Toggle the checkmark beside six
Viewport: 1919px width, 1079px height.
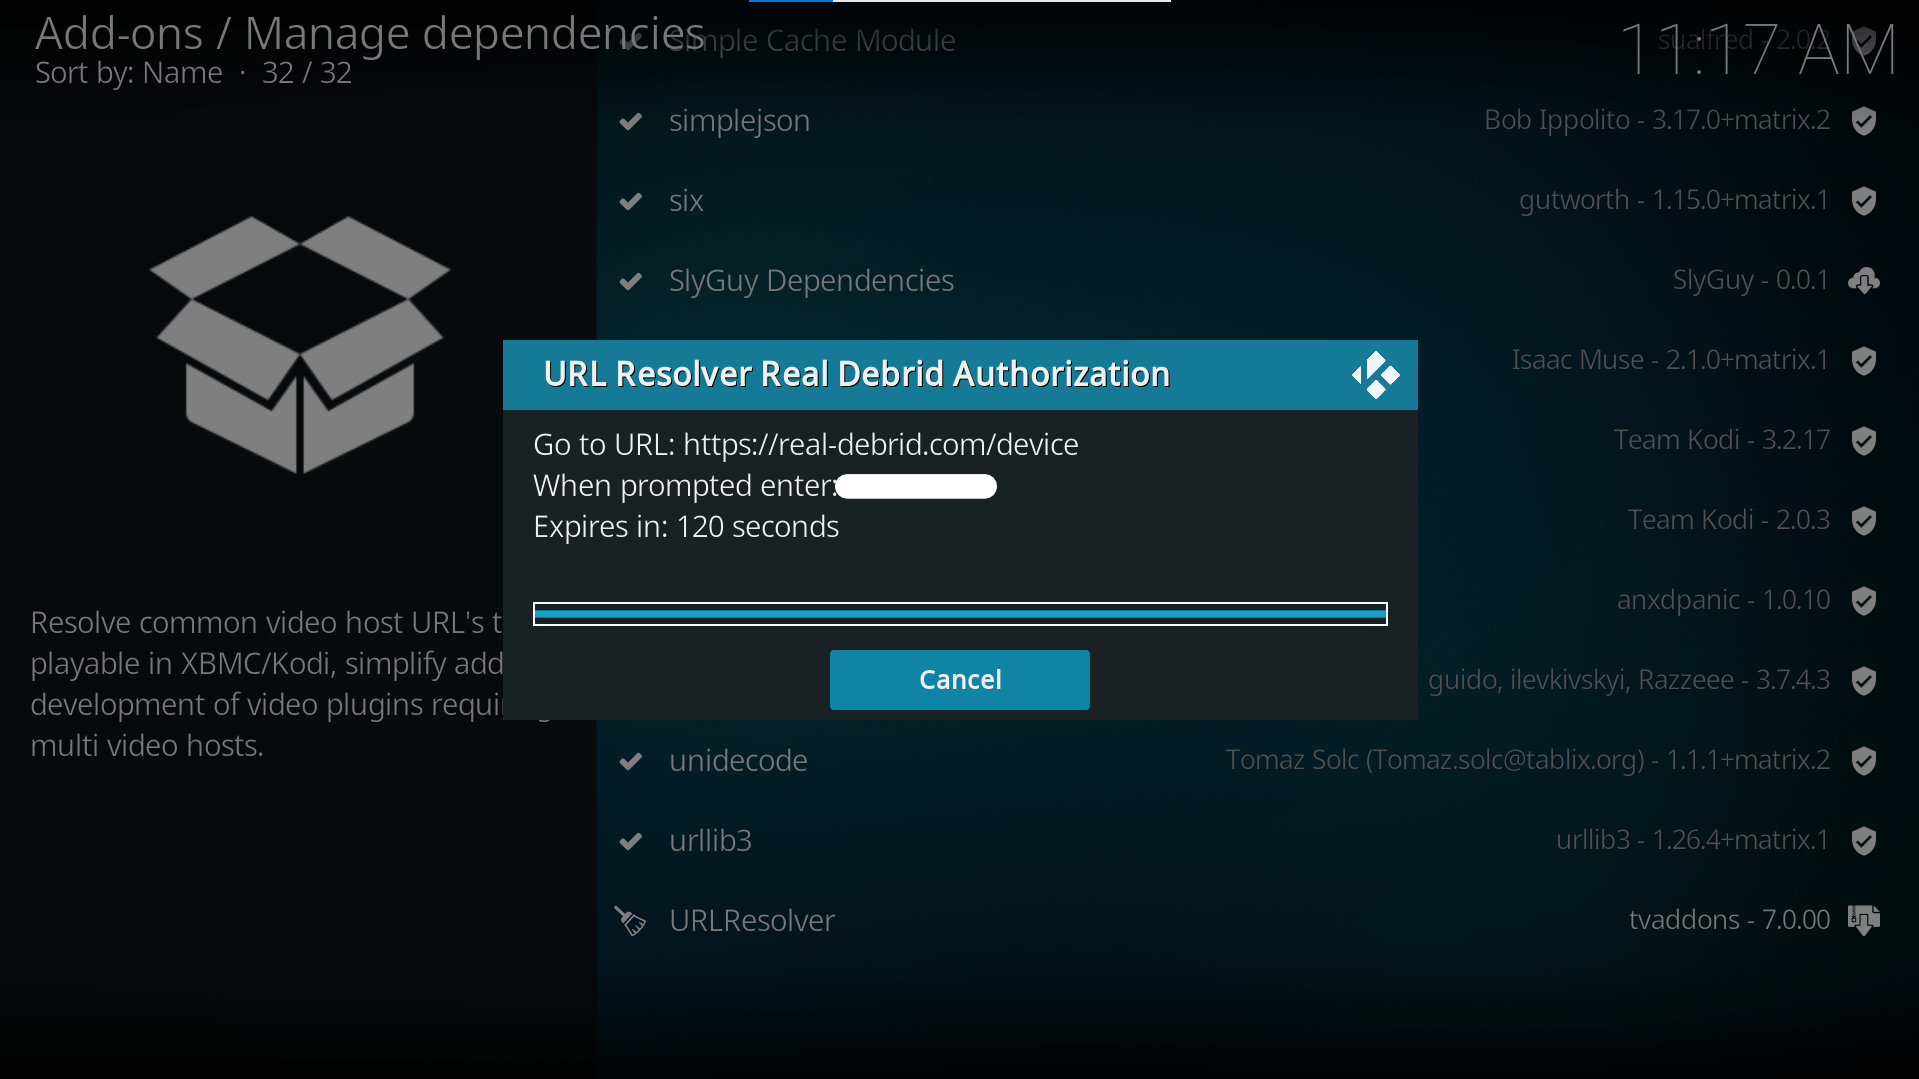pos(631,201)
